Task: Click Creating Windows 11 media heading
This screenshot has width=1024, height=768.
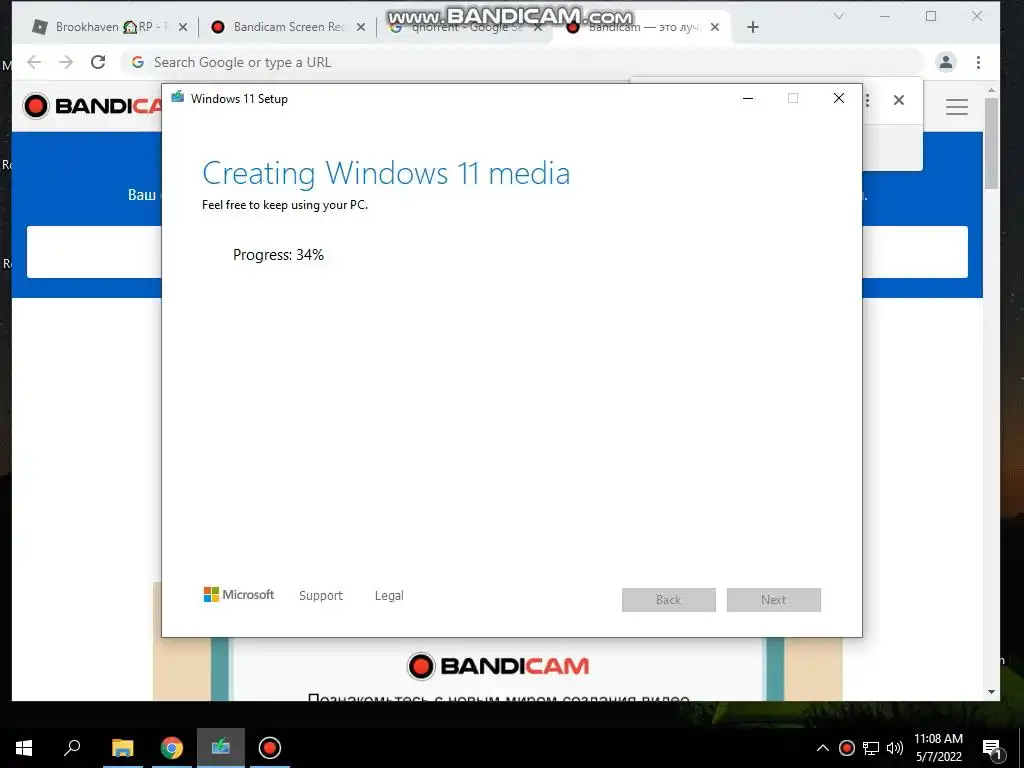Action: point(386,174)
